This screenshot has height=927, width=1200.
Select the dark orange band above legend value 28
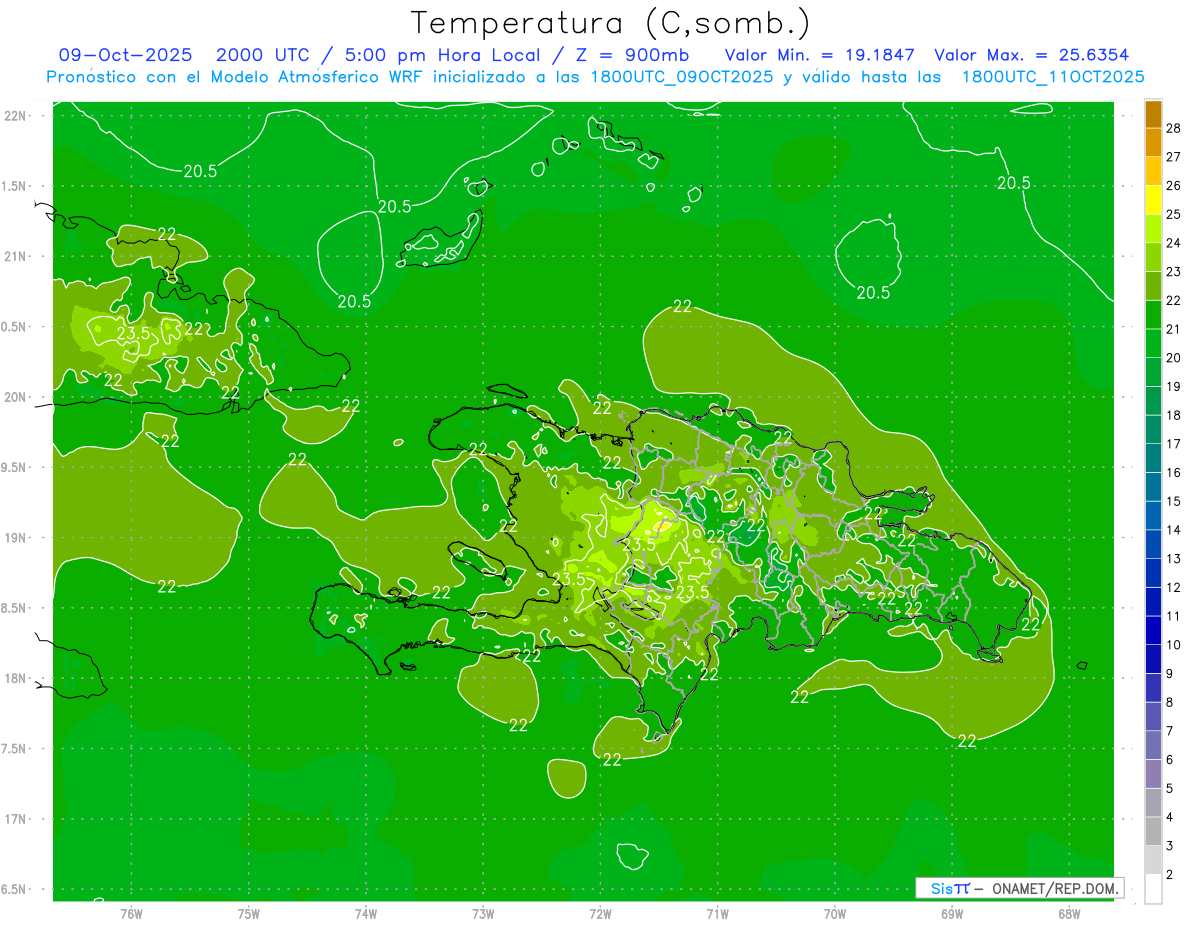(x=1153, y=114)
